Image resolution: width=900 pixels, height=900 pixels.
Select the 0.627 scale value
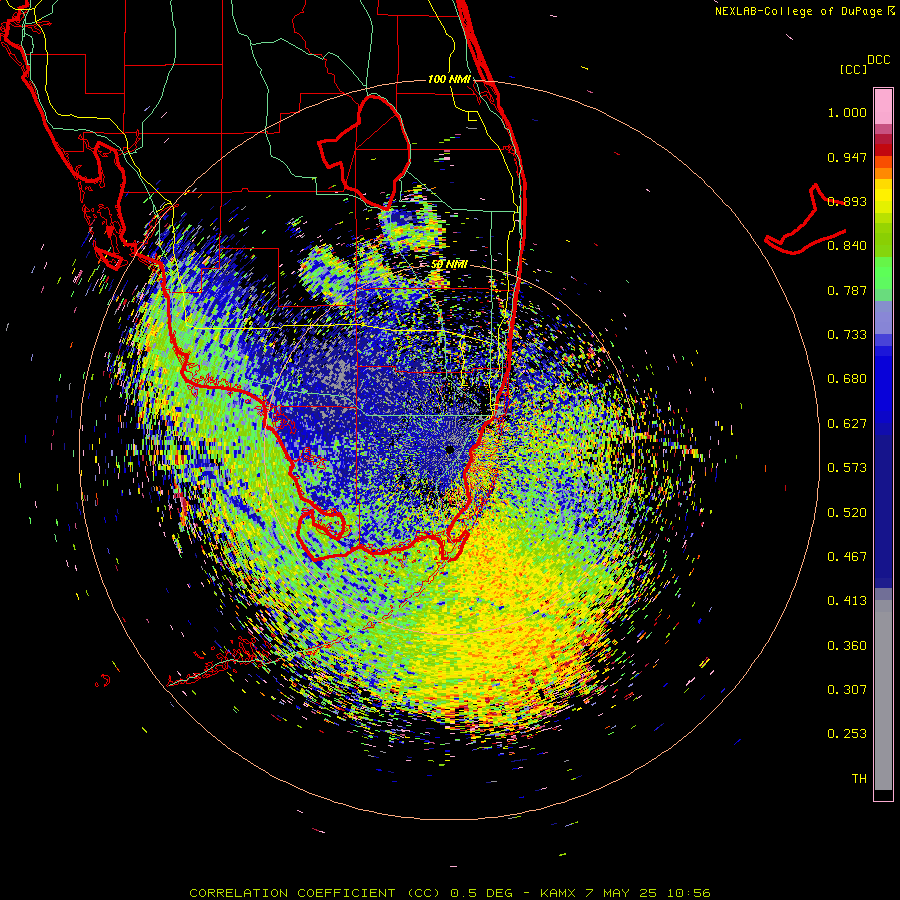pos(847,424)
